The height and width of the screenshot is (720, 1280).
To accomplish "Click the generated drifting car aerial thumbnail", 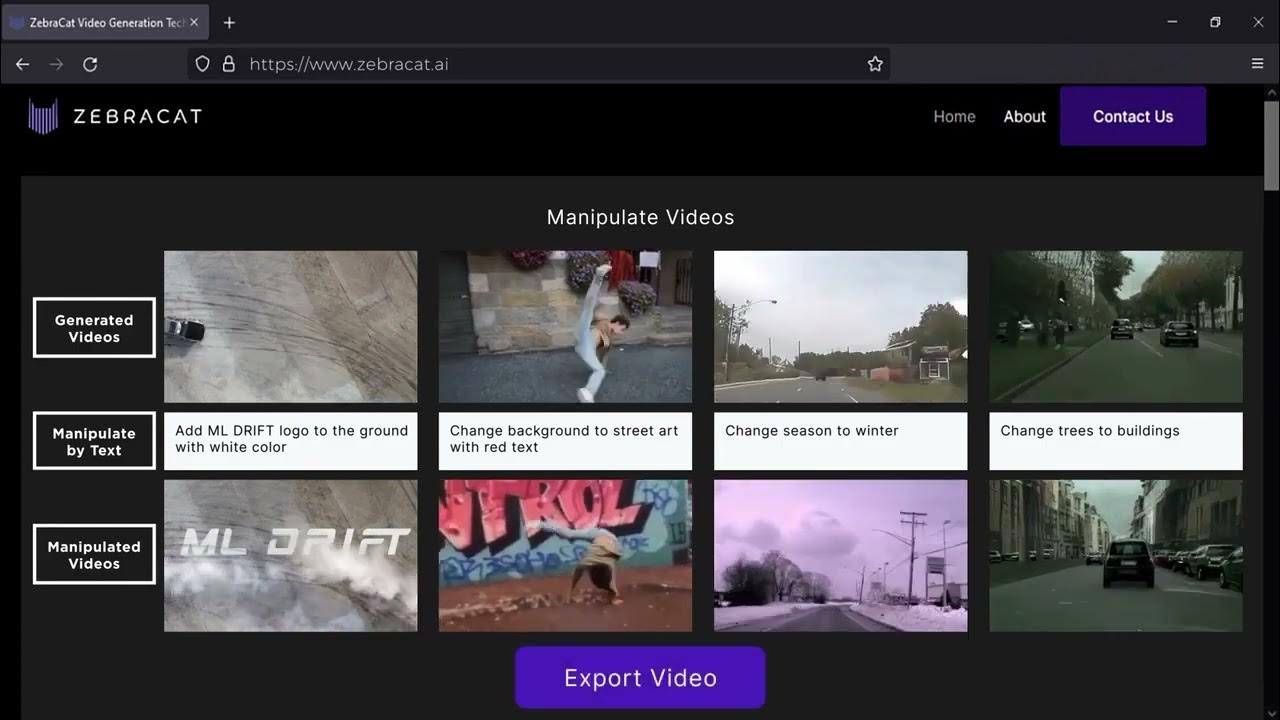I will coord(291,327).
